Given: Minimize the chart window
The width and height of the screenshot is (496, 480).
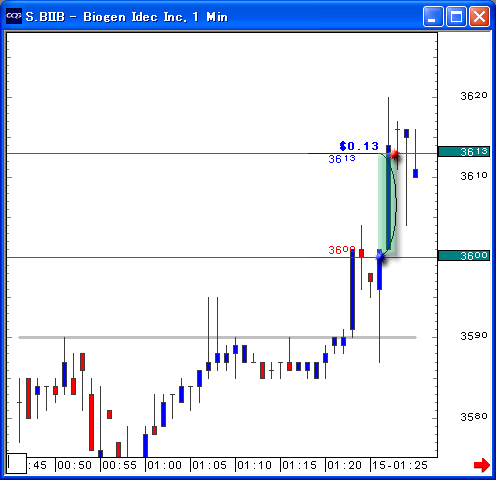Looking at the screenshot, I should [433, 16].
